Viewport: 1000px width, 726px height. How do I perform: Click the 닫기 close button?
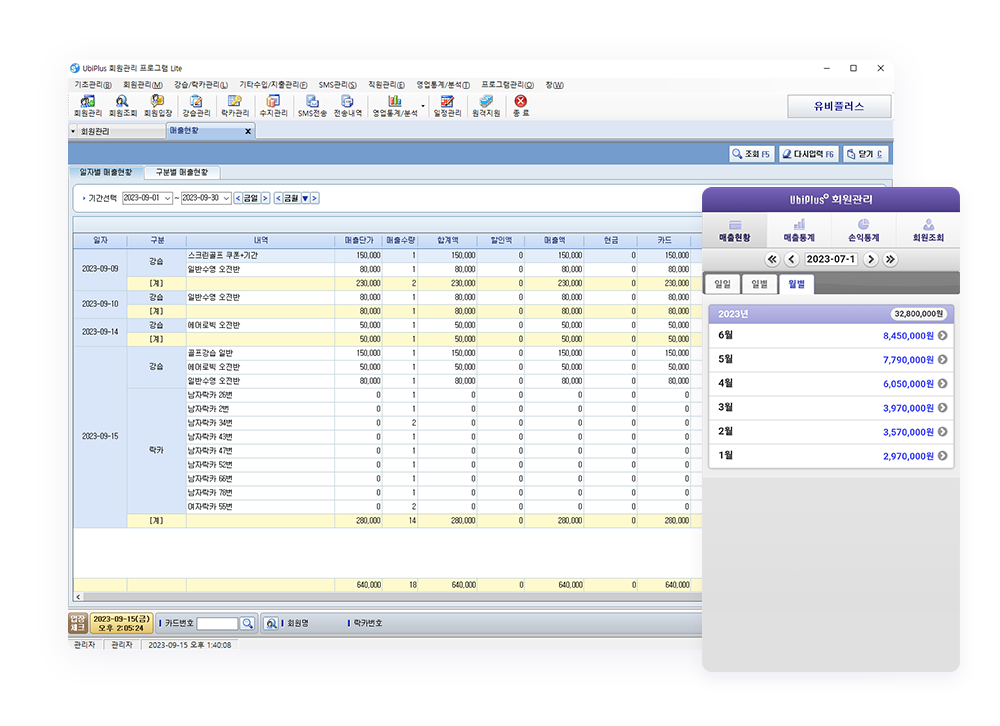pyautogui.click(x=865, y=154)
